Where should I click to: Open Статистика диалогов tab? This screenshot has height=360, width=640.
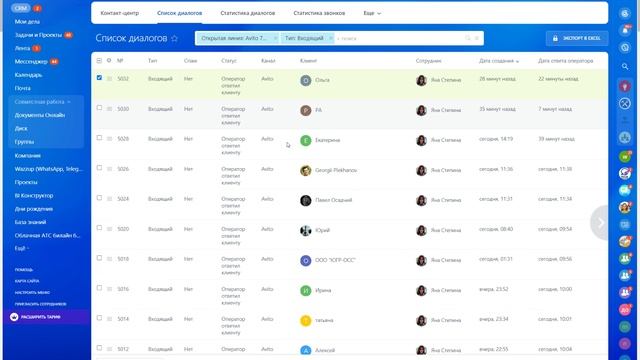(x=248, y=13)
